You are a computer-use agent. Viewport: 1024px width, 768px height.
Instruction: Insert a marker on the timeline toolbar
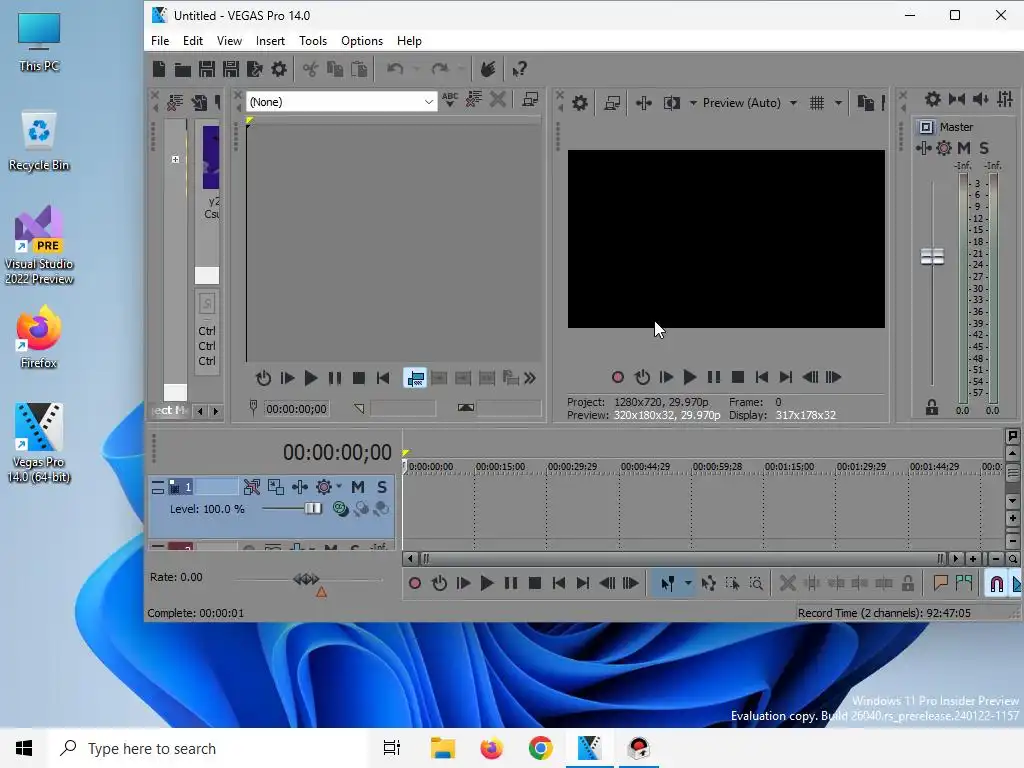pyautogui.click(x=940, y=583)
